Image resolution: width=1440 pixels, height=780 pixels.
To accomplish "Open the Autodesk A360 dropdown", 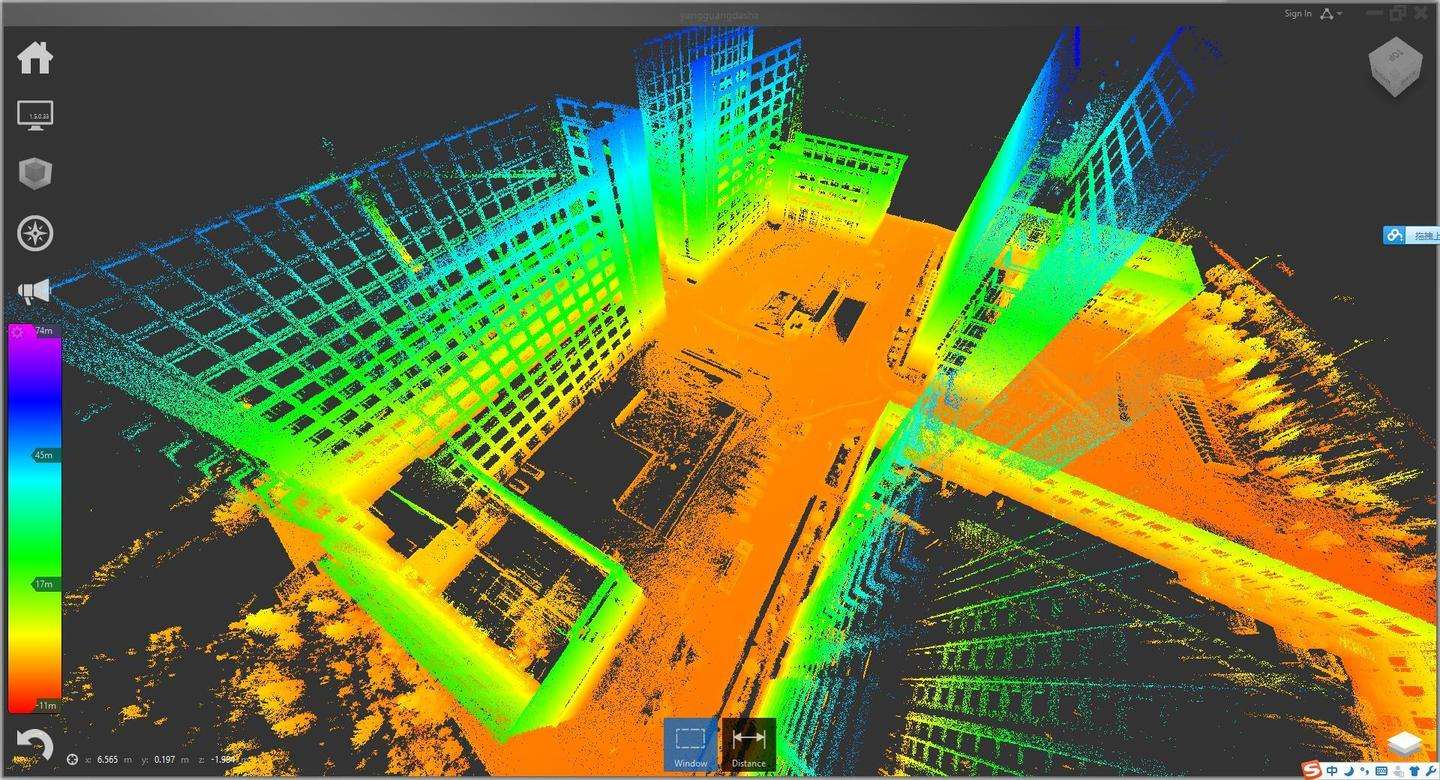I will click(1331, 14).
